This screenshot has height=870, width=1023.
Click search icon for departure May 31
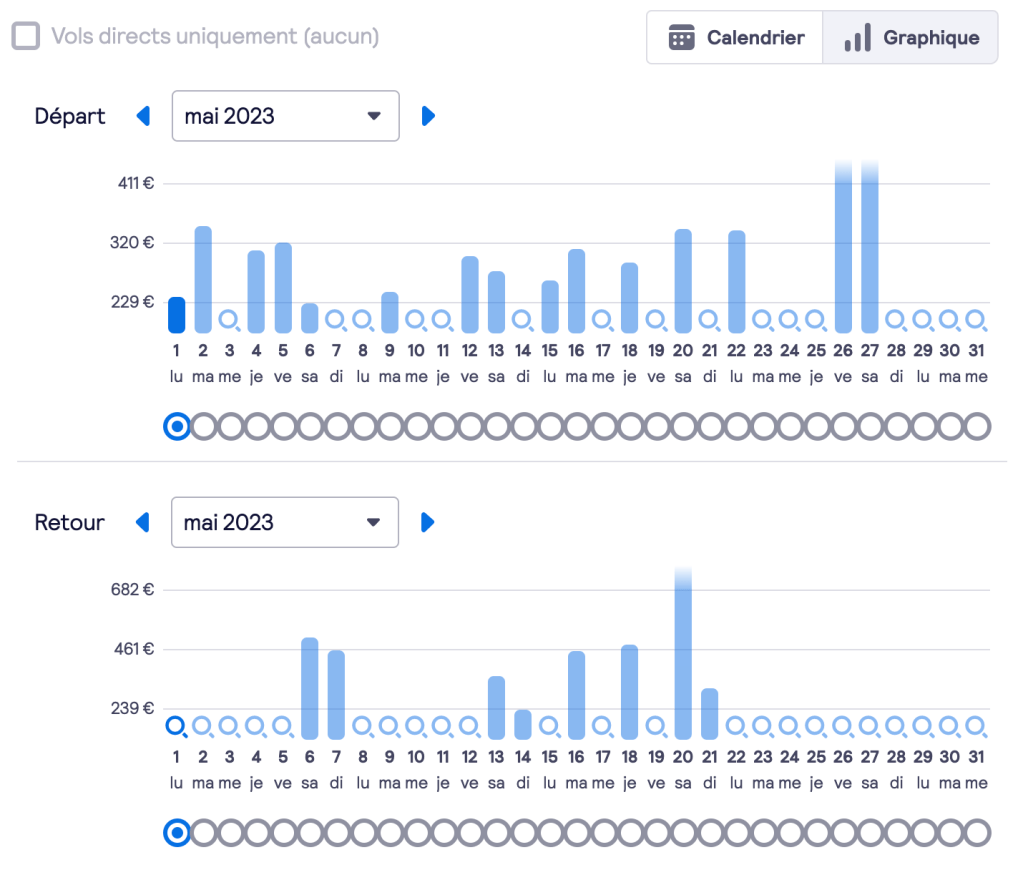click(x=977, y=320)
